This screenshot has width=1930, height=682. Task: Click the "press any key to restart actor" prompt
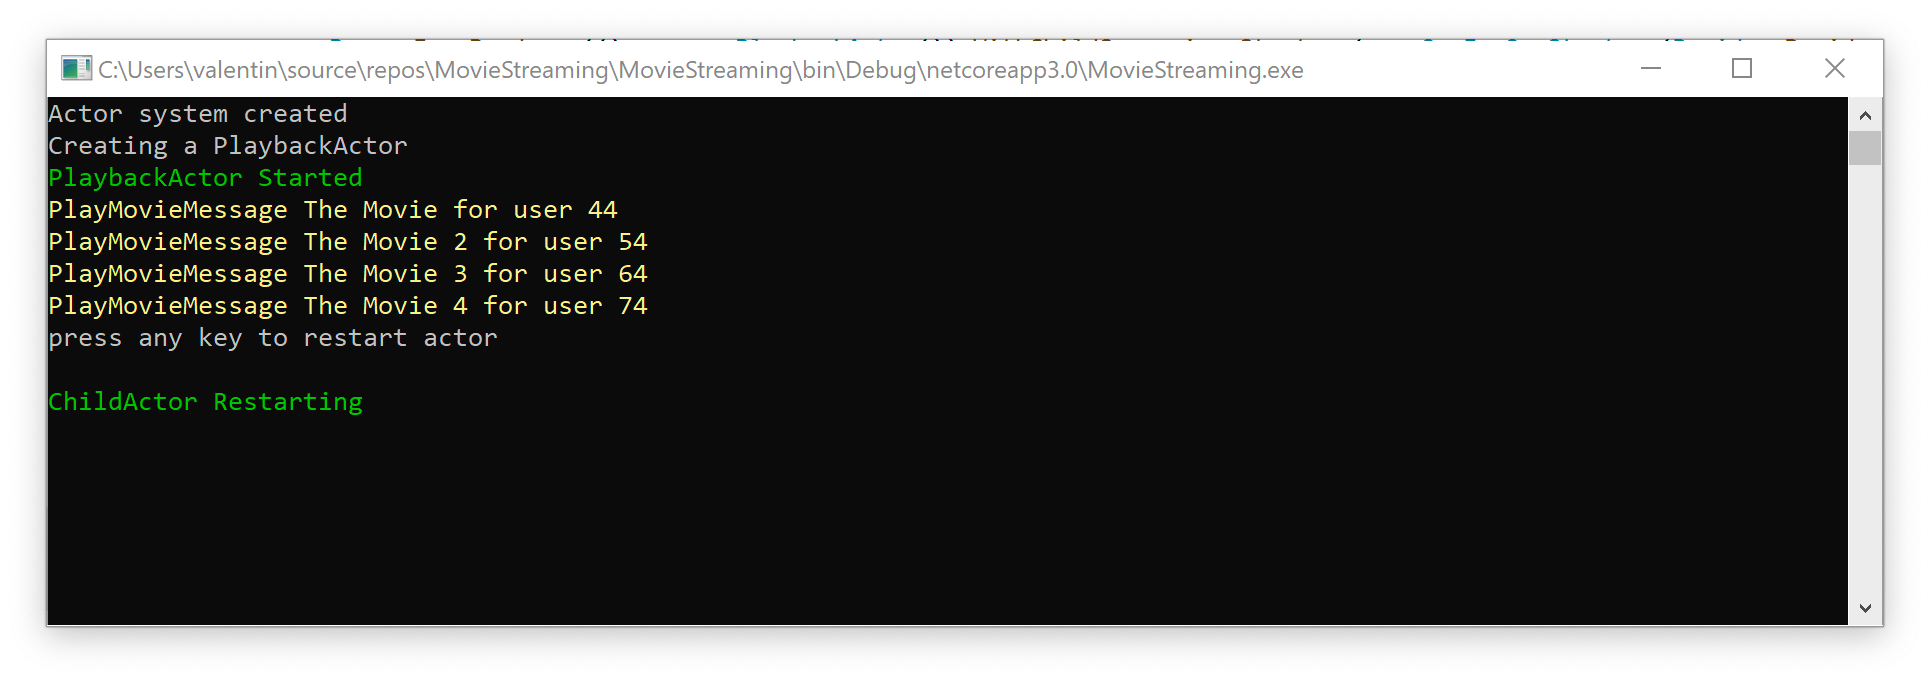point(273,338)
